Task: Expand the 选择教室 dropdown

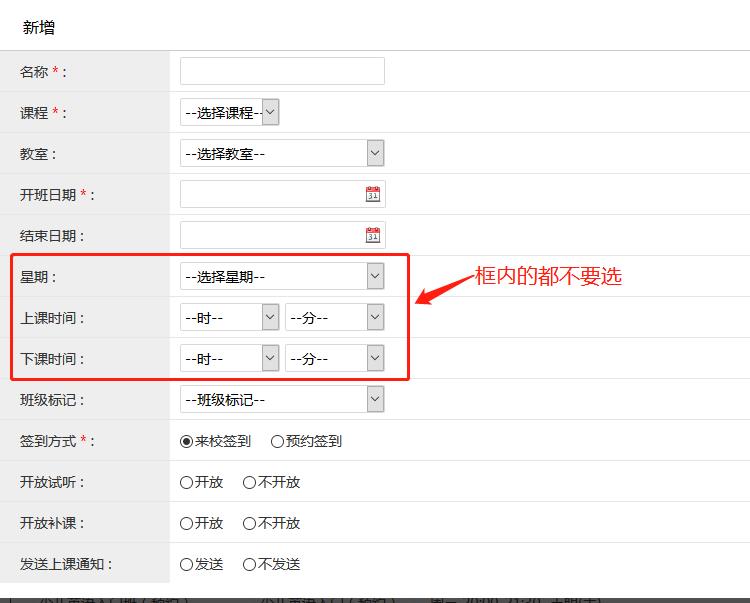Action: pyautogui.click(x=282, y=154)
